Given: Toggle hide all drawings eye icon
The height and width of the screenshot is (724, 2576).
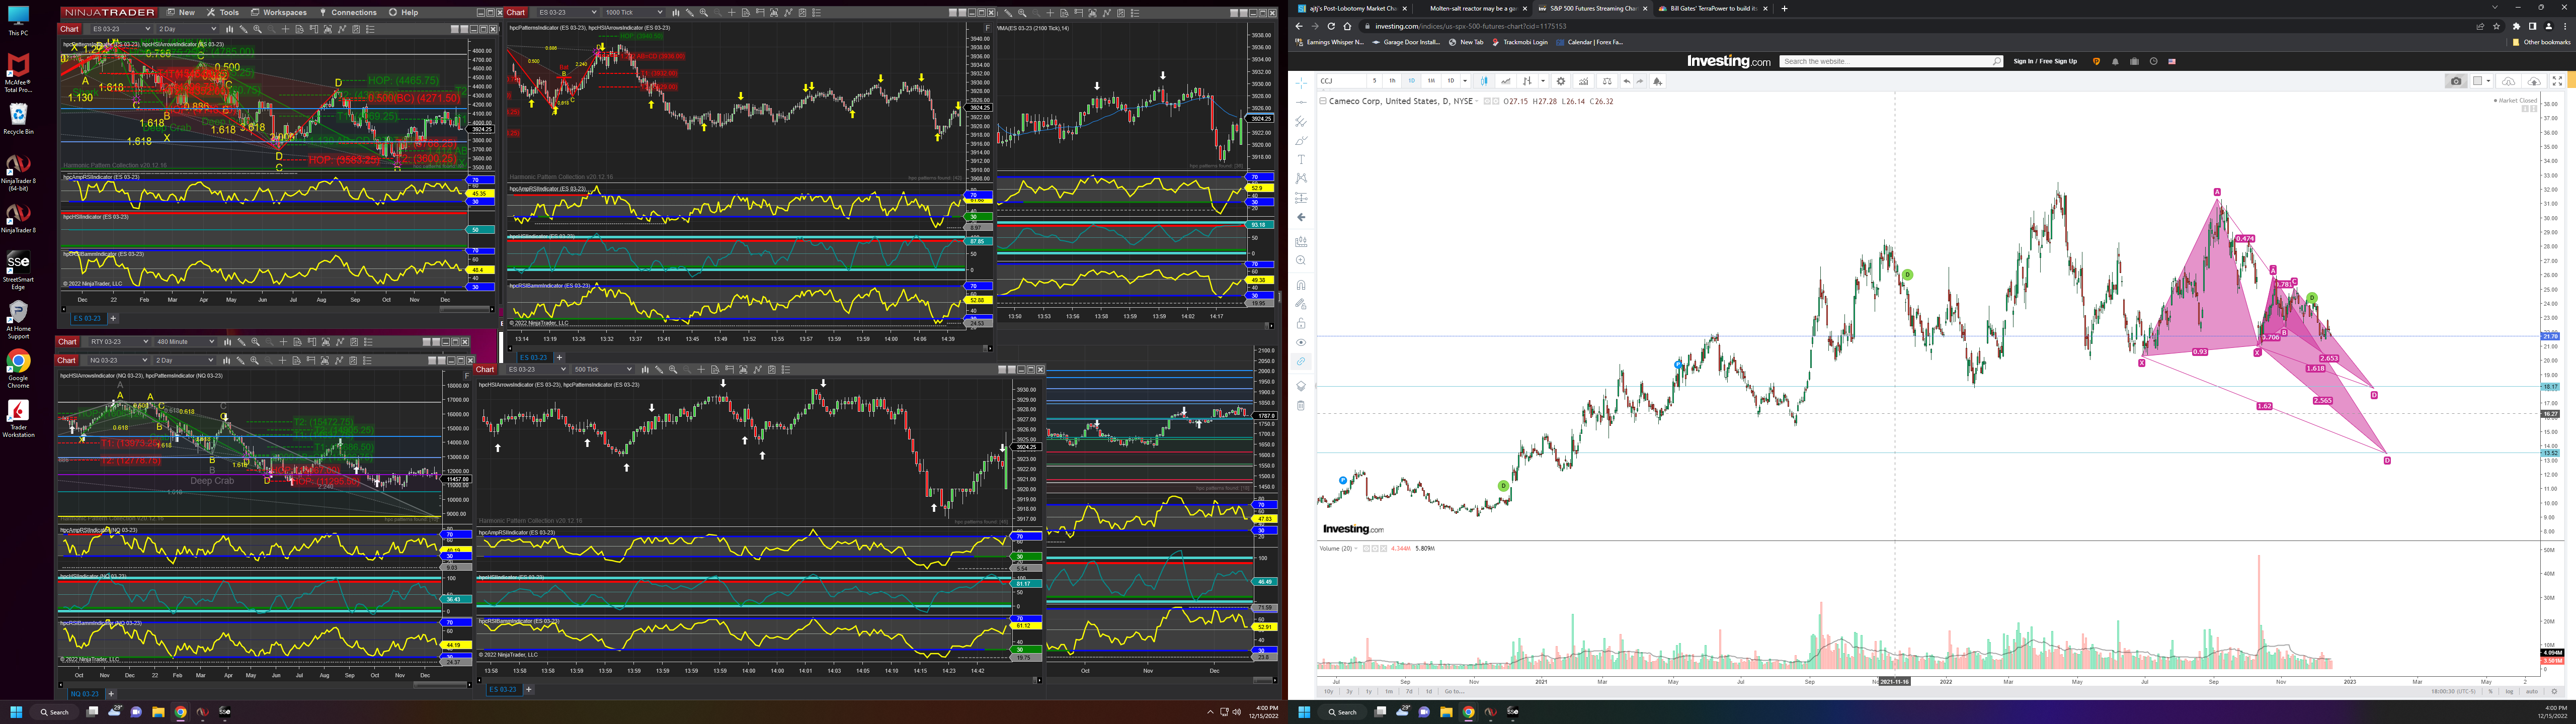Looking at the screenshot, I should point(1301,342).
